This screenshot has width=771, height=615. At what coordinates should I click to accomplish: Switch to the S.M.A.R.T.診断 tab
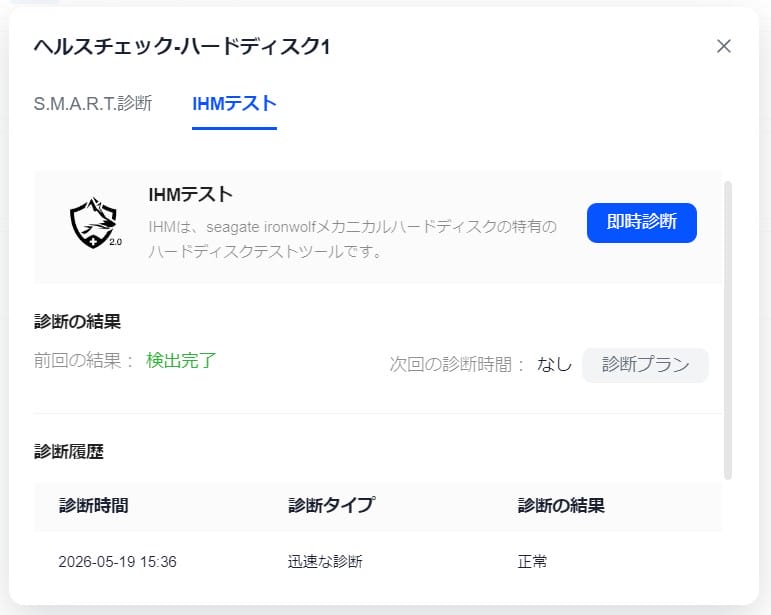[x=93, y=104]
